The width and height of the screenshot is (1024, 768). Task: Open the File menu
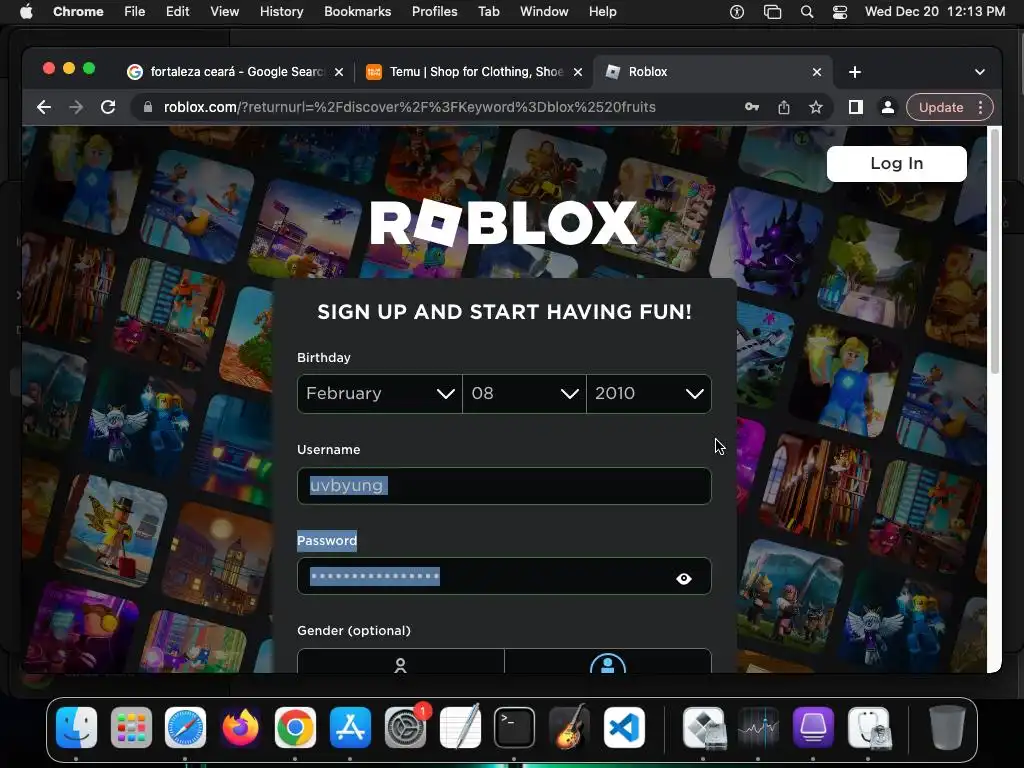[135, 11]
